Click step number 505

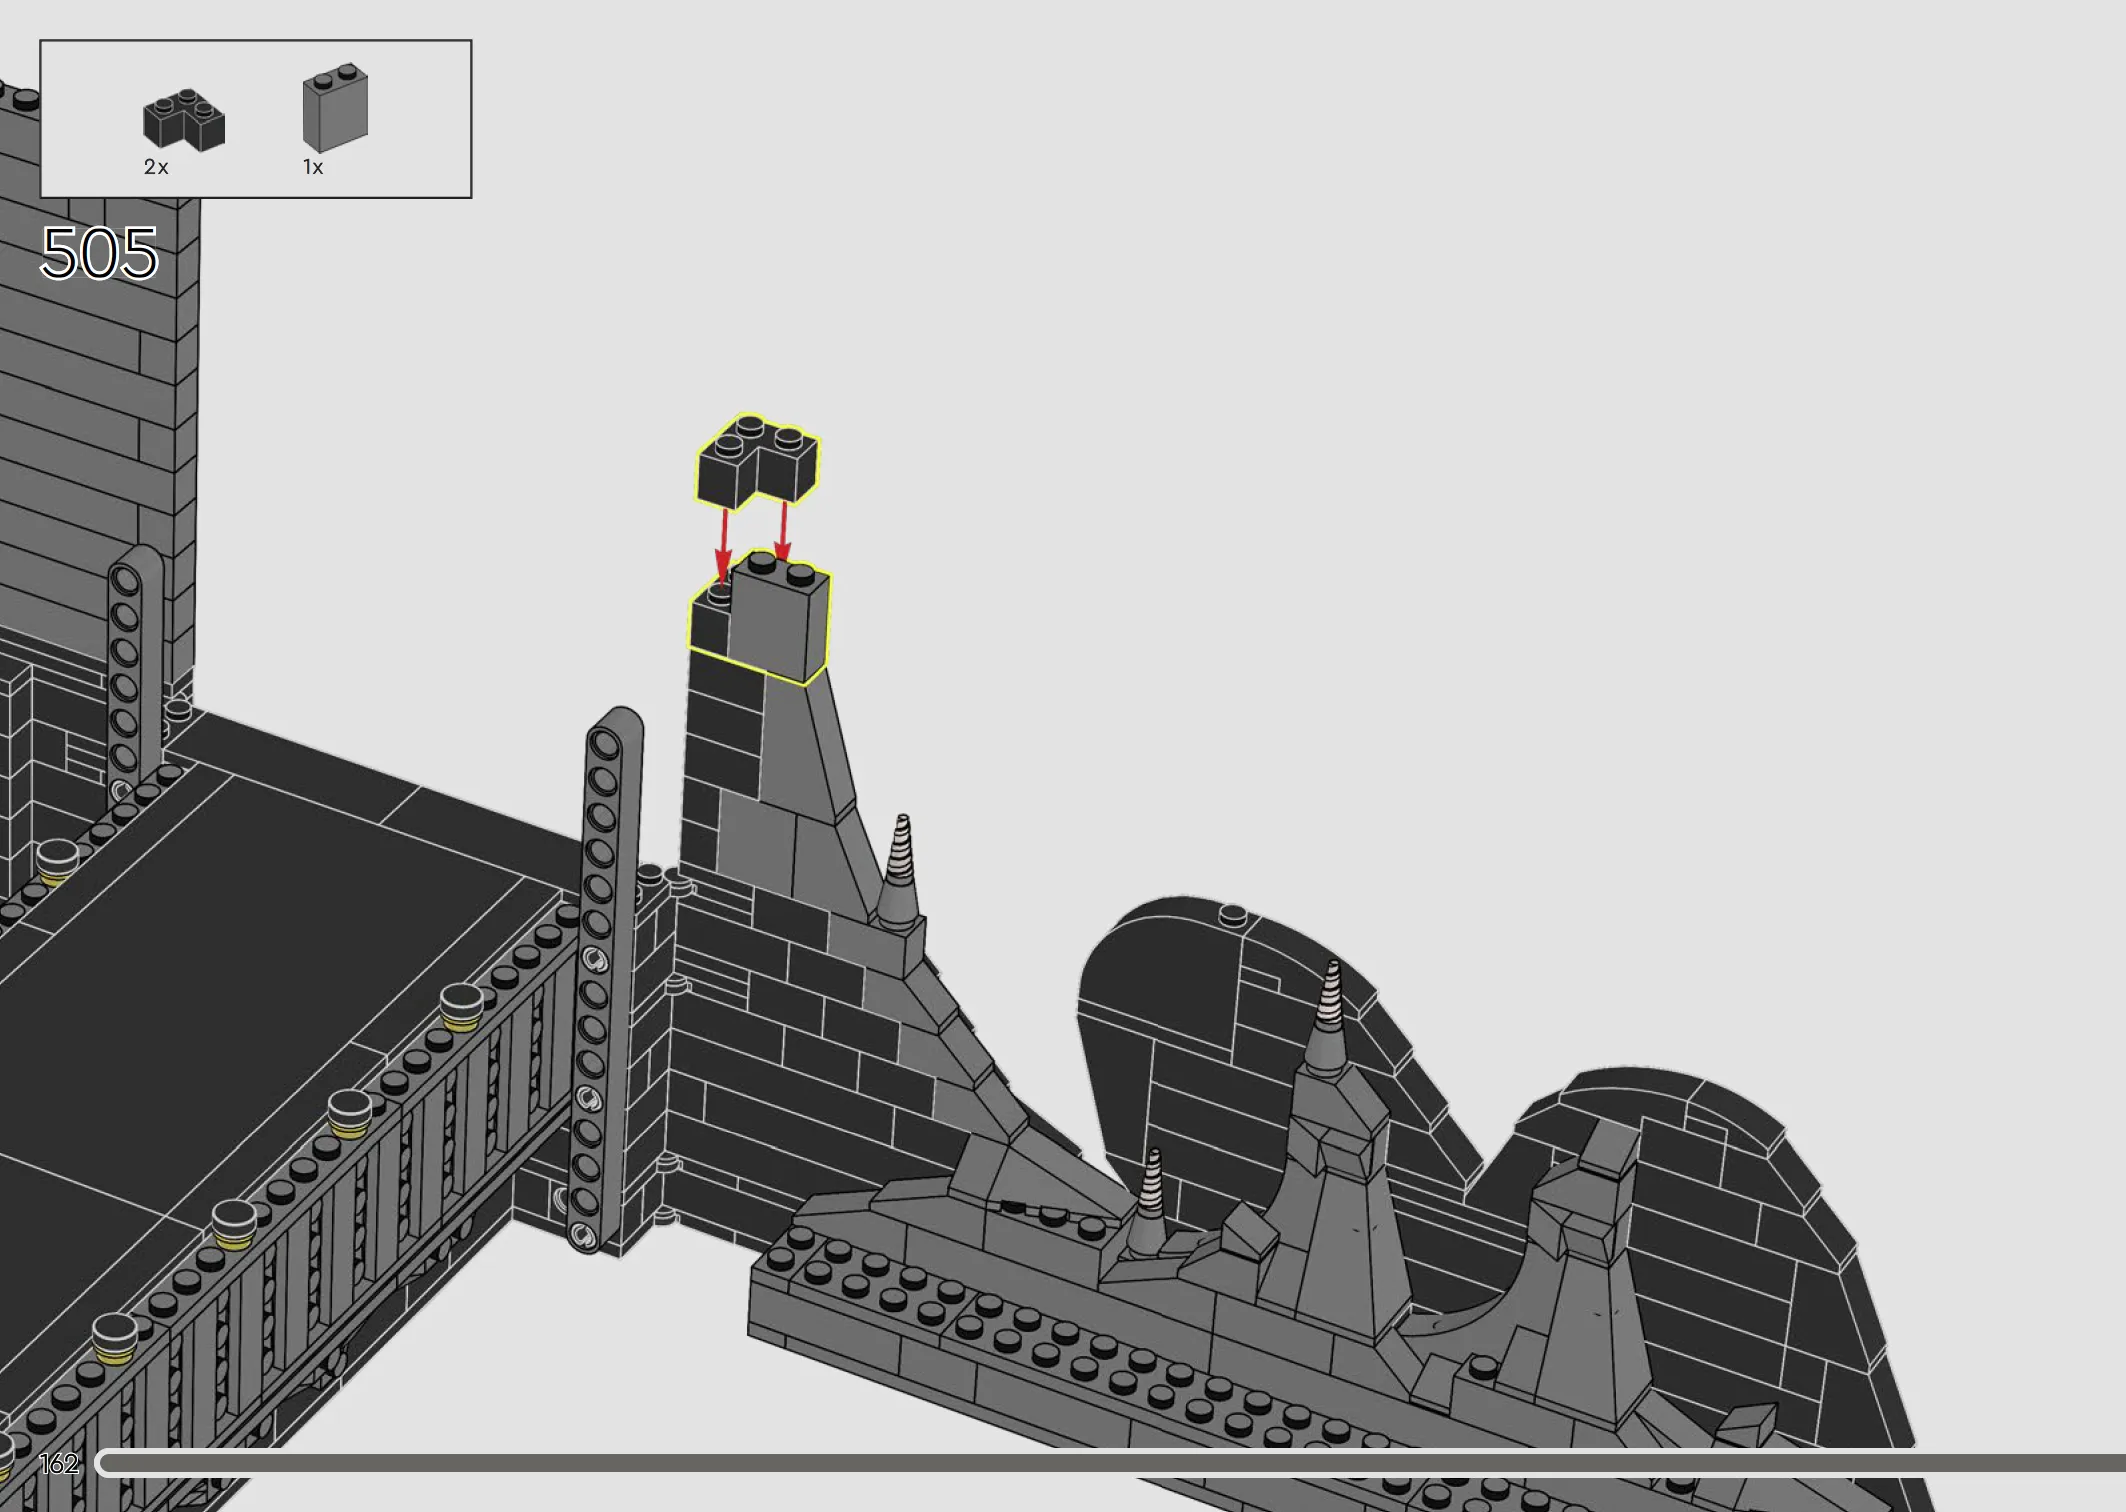pos(99,253)
